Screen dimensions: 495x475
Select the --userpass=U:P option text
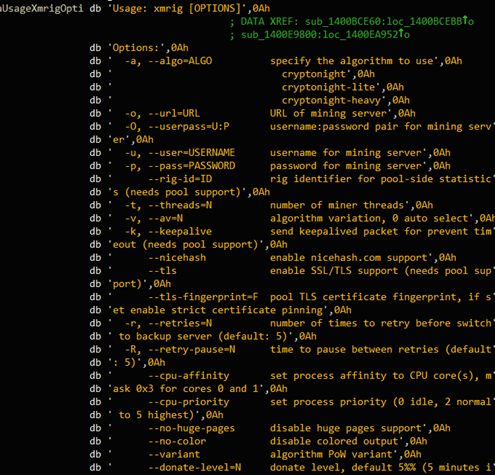pyautogui.click(x=177, y=127)
